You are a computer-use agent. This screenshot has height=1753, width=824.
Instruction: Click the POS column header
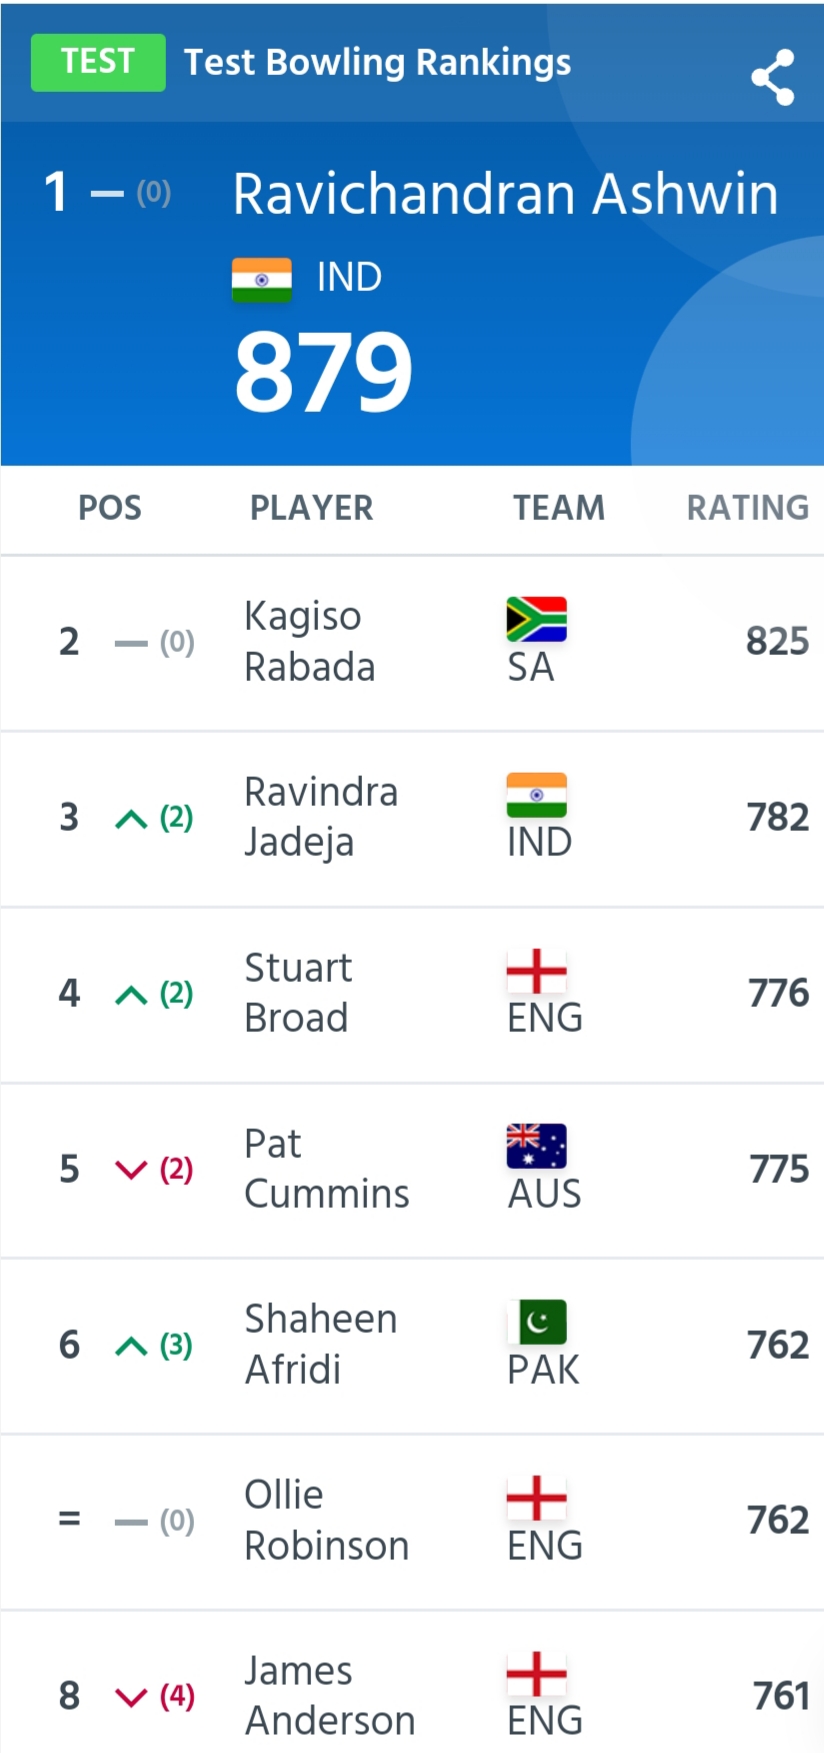pos(110,508)
